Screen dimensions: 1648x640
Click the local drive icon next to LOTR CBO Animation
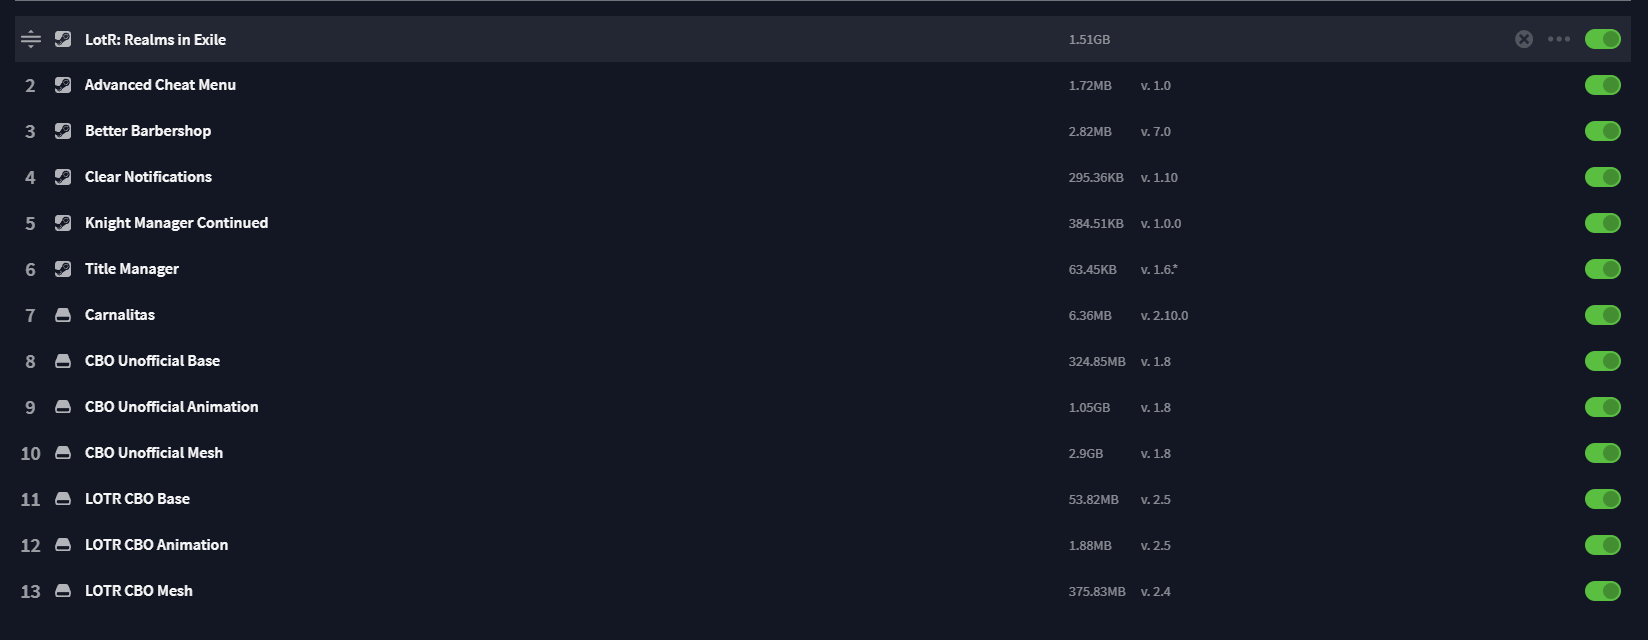[x=63, y=545]
